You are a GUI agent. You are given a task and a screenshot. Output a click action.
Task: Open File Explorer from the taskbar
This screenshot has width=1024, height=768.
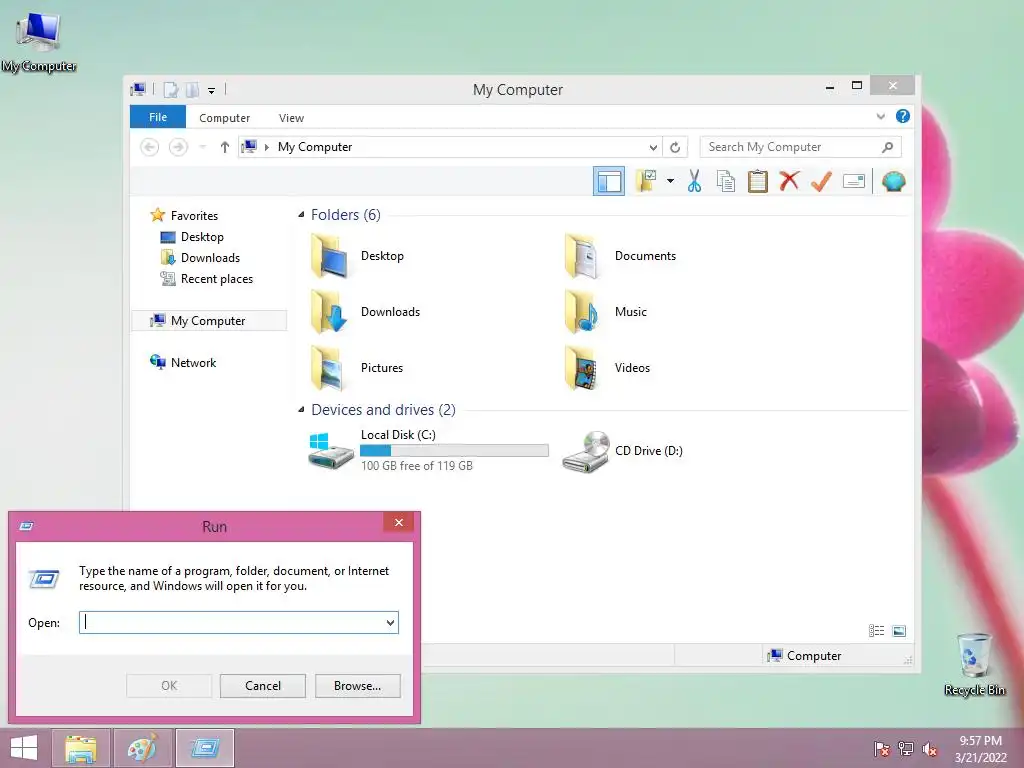[81, 748]
